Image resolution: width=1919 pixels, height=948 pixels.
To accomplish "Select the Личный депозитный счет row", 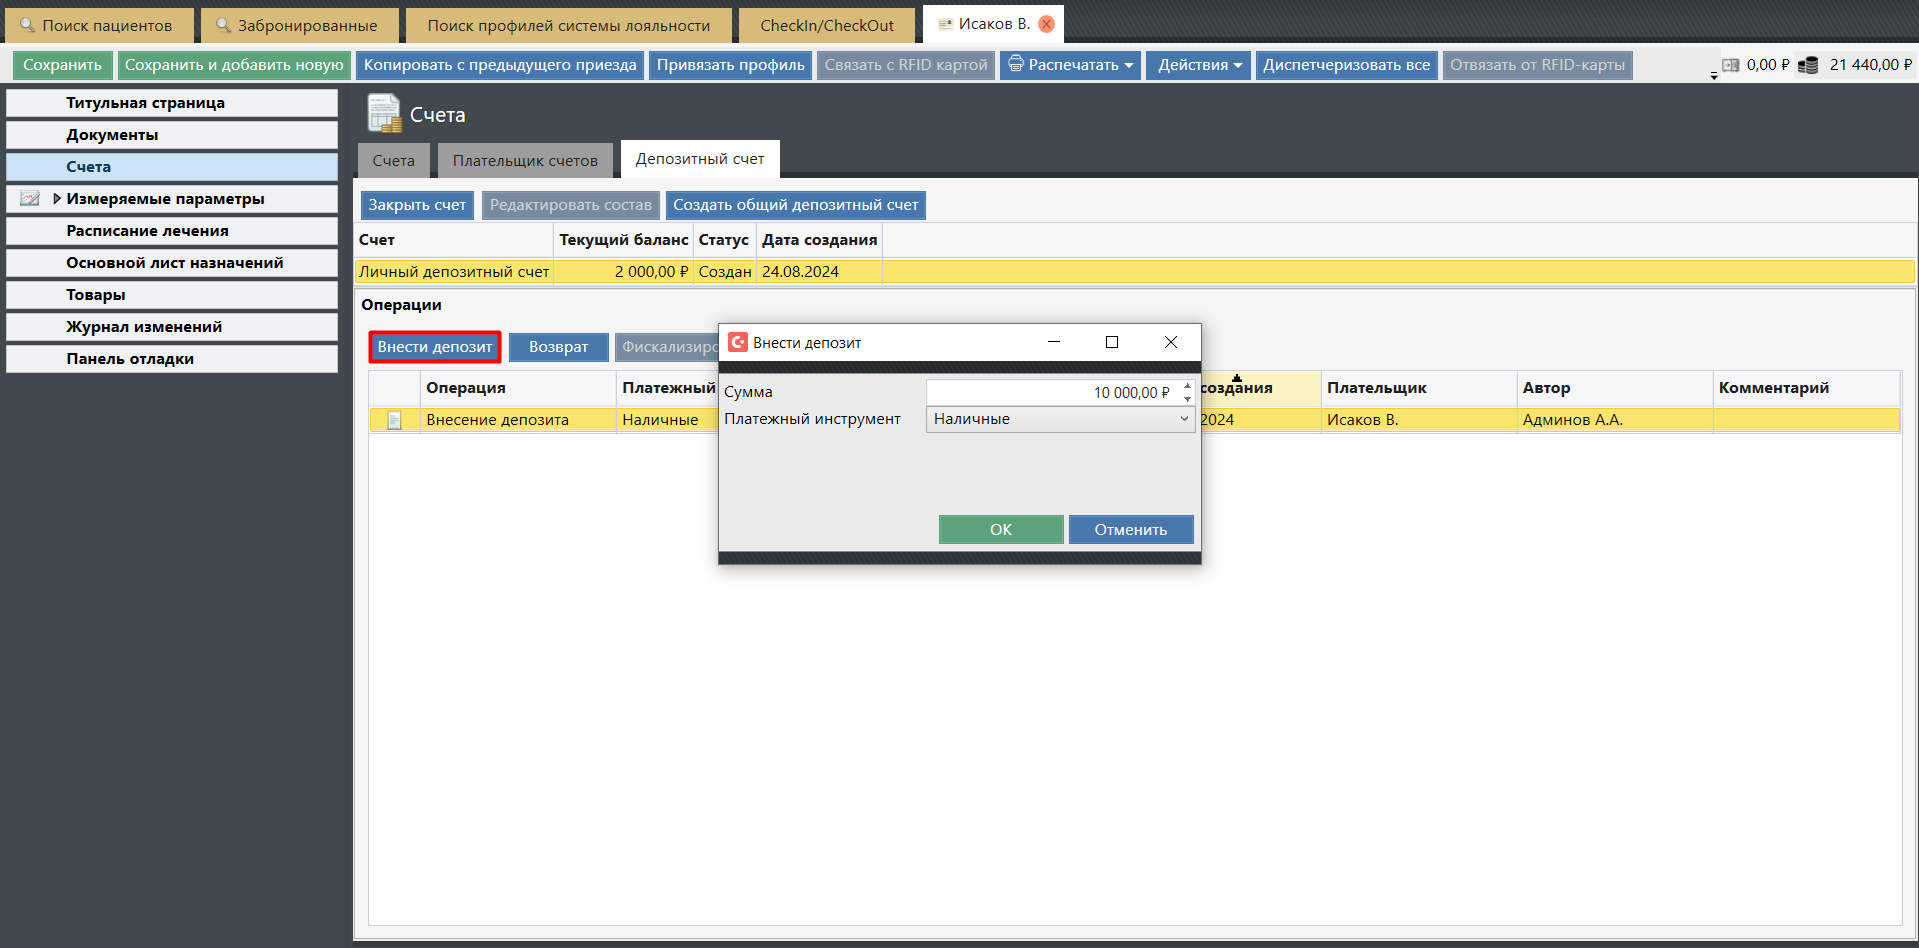I will pos(454,272).
